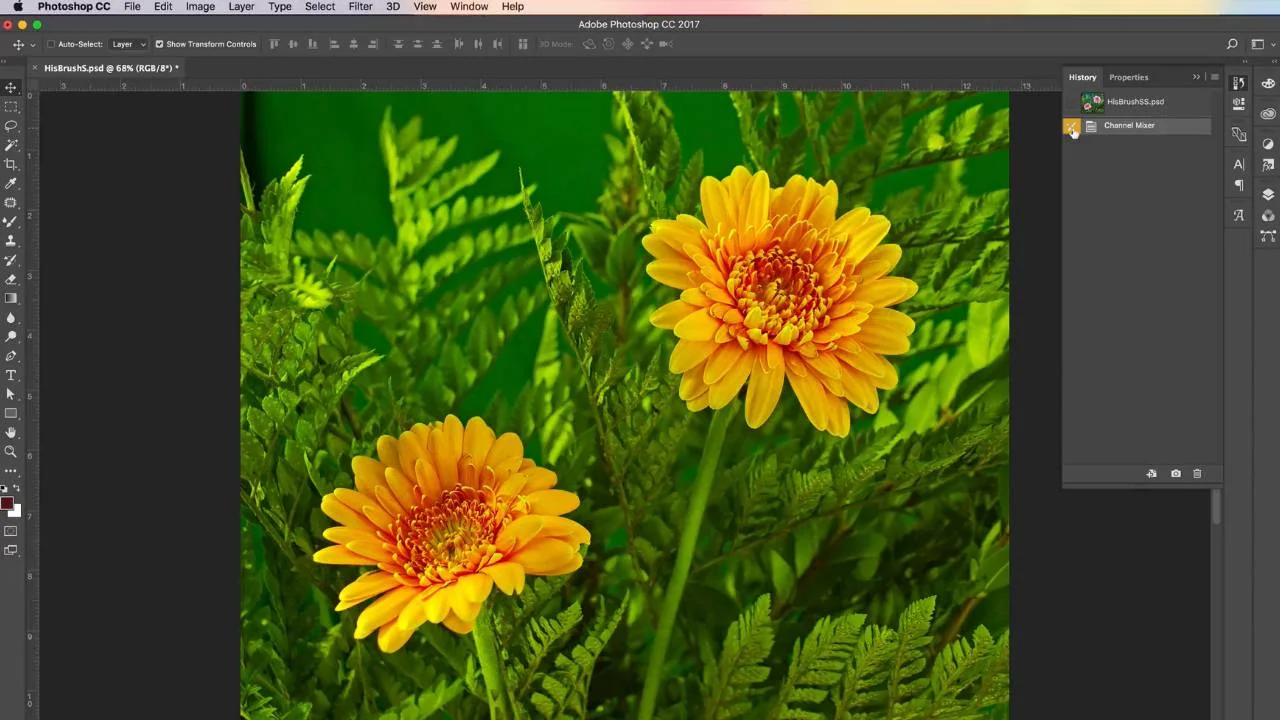
Task: Create new document from current state
Action: click(1151, 474)
